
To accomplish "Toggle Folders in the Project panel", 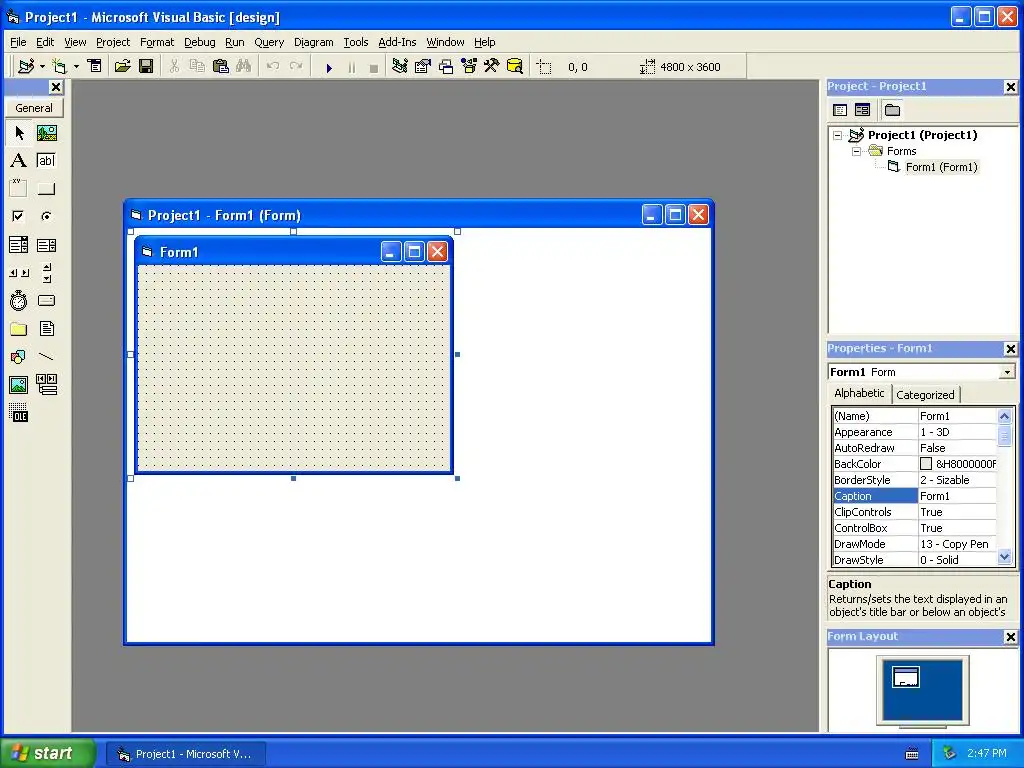I will pos(892,110).
